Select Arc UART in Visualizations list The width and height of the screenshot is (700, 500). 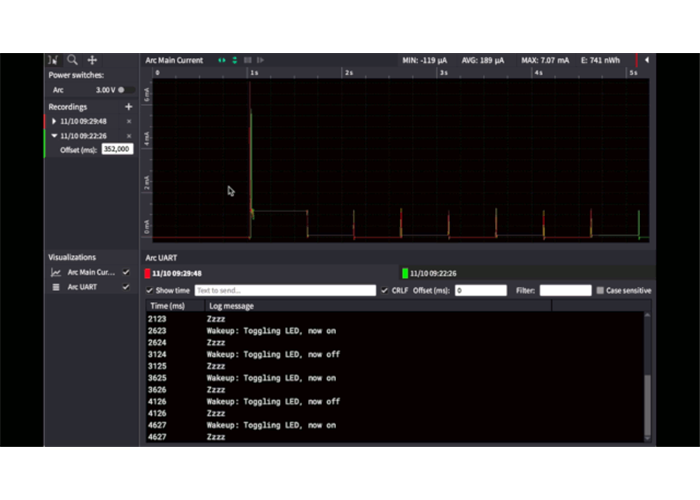(81, 287)
